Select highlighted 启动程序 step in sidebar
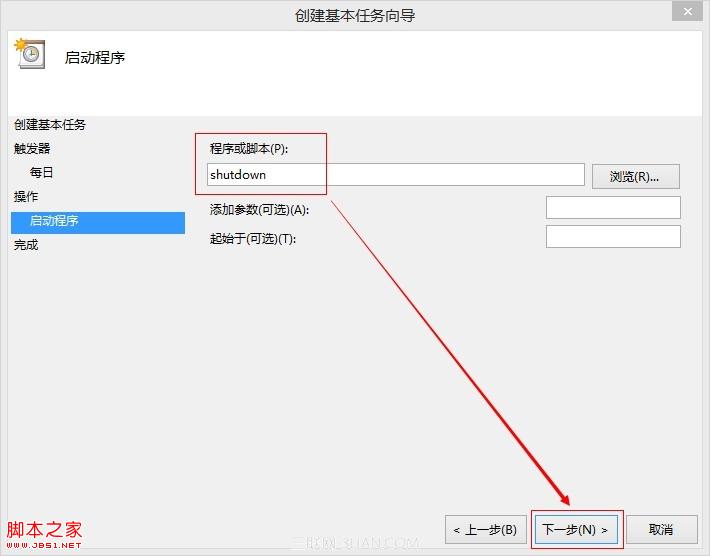The width and height of the screenshot is (710, 556). [98, 222]
